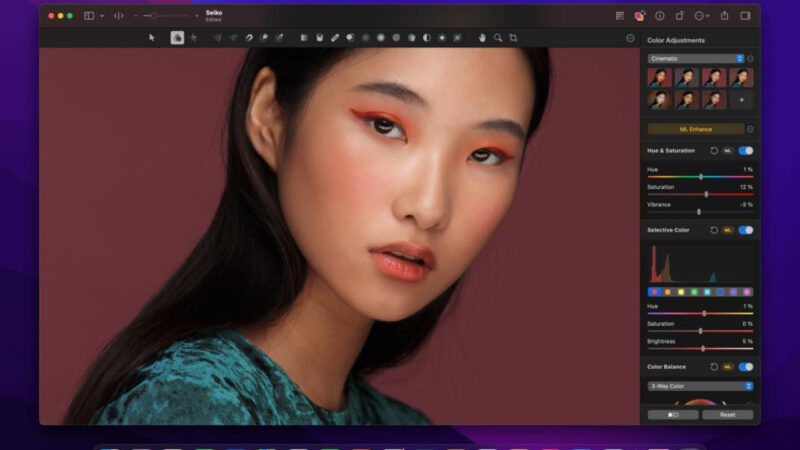Toggle ML for Selective Color

coord(728,230)
